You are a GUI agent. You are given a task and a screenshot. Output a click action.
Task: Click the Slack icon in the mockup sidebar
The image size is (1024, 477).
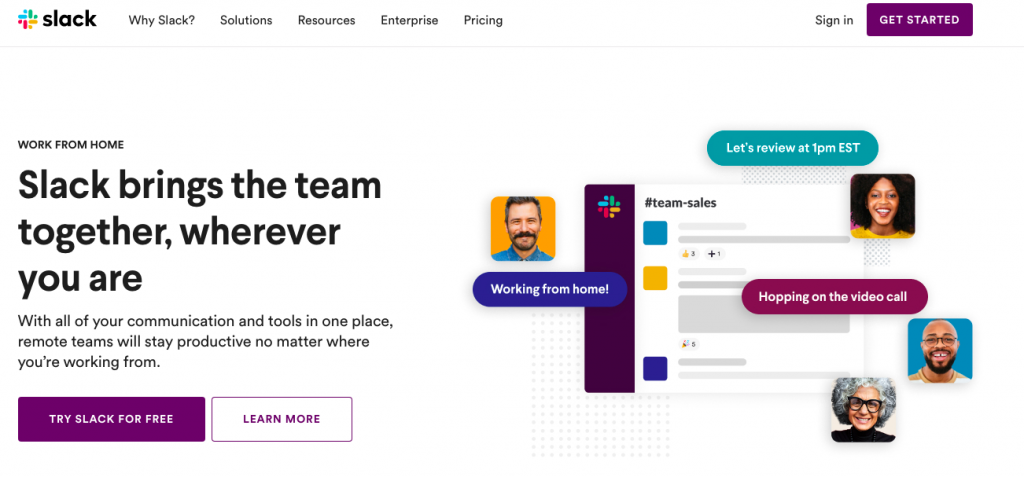[x=609, y=206]
